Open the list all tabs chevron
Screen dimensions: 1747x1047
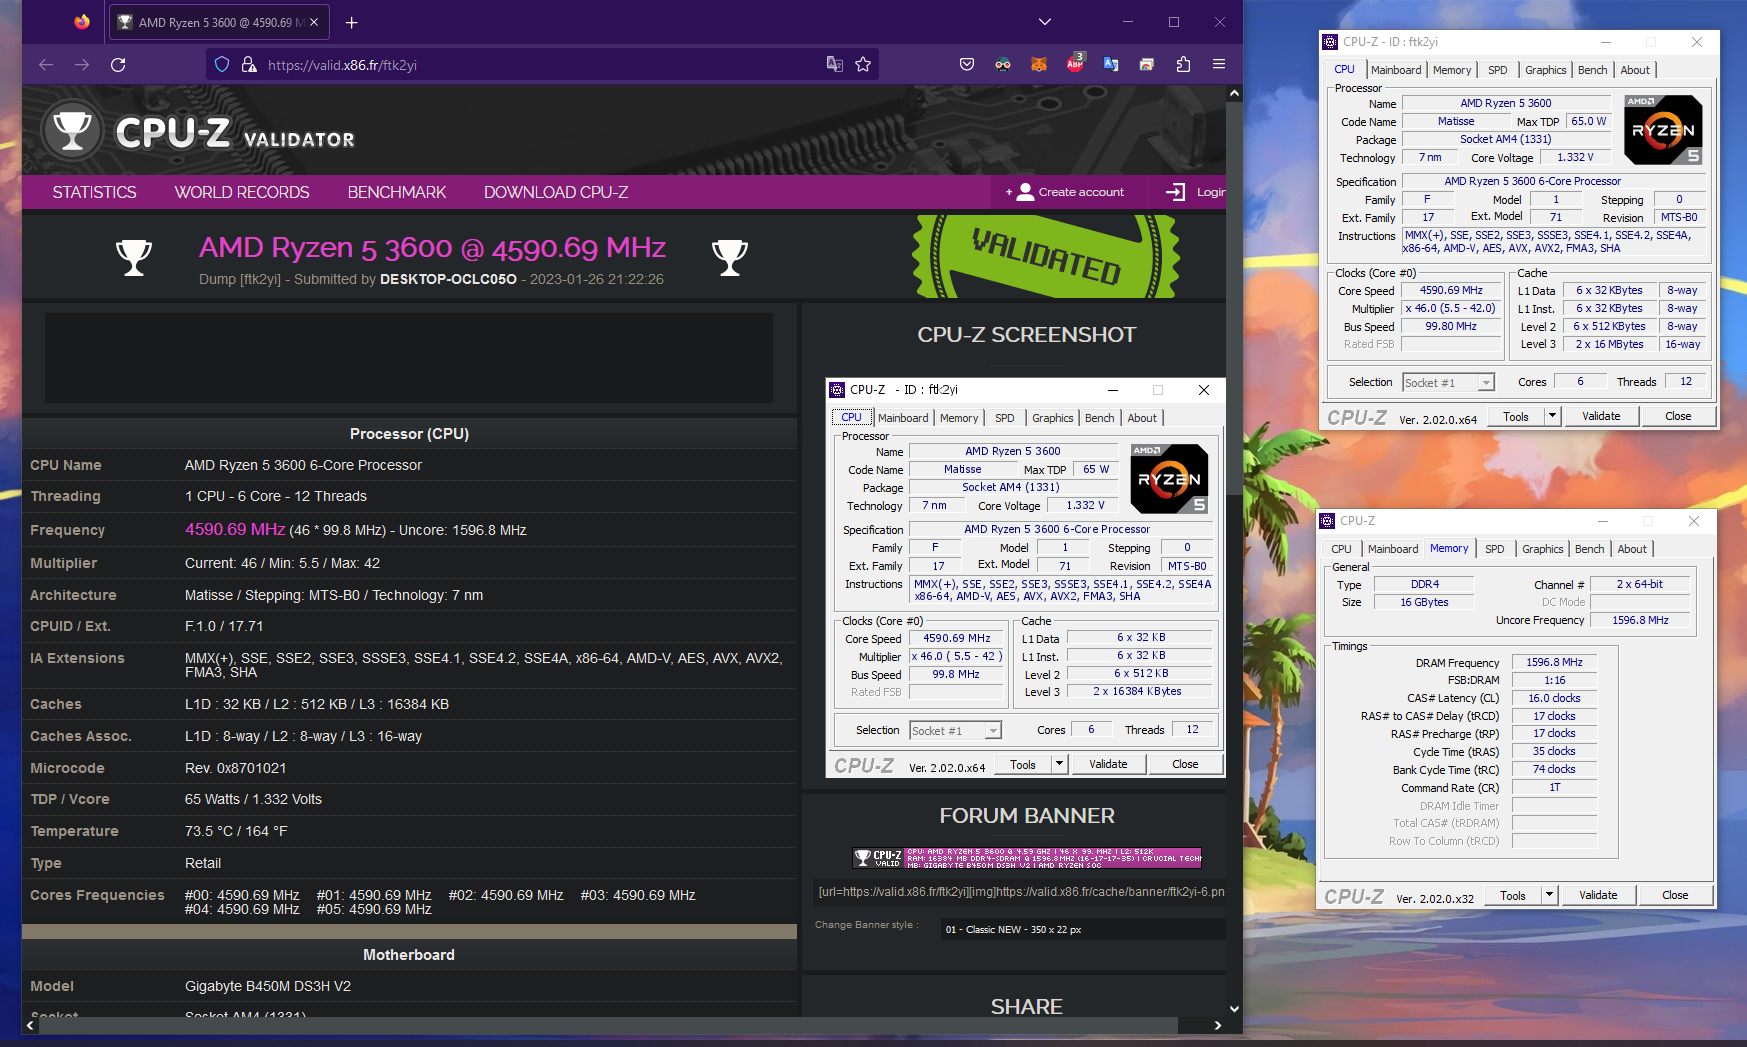click(1045, 22)
